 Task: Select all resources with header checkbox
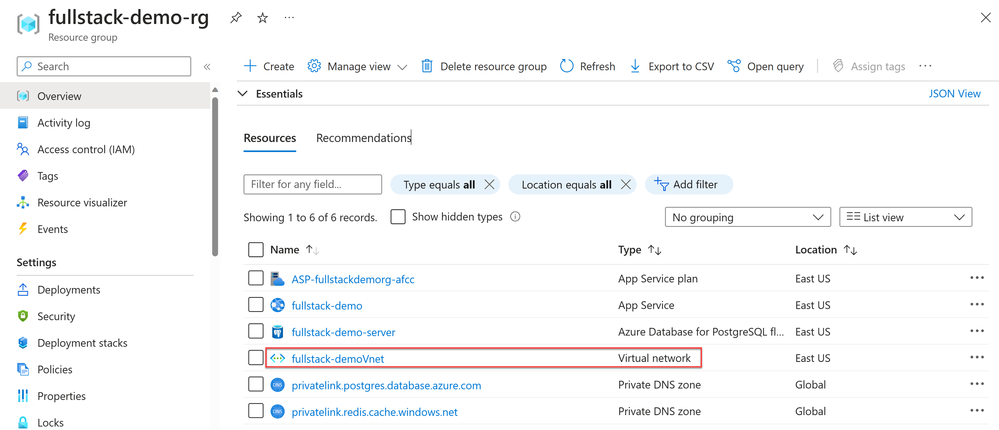coord(255,250)
